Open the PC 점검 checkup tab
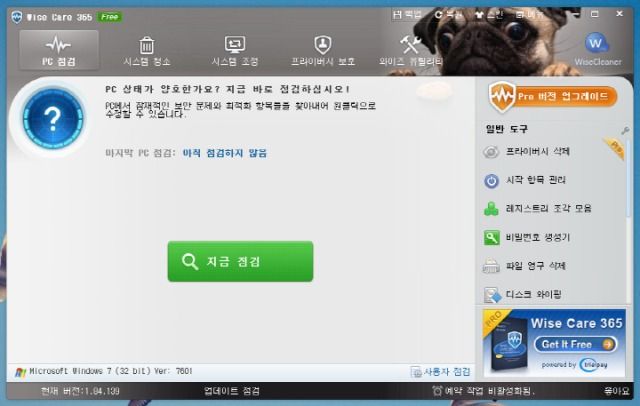This screenshot has height=406, width=640. [x=59, y=51]
